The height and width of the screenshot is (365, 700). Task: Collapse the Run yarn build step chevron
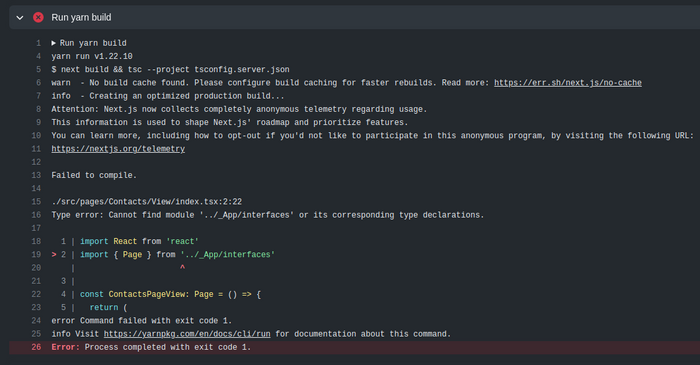point(20,18)
